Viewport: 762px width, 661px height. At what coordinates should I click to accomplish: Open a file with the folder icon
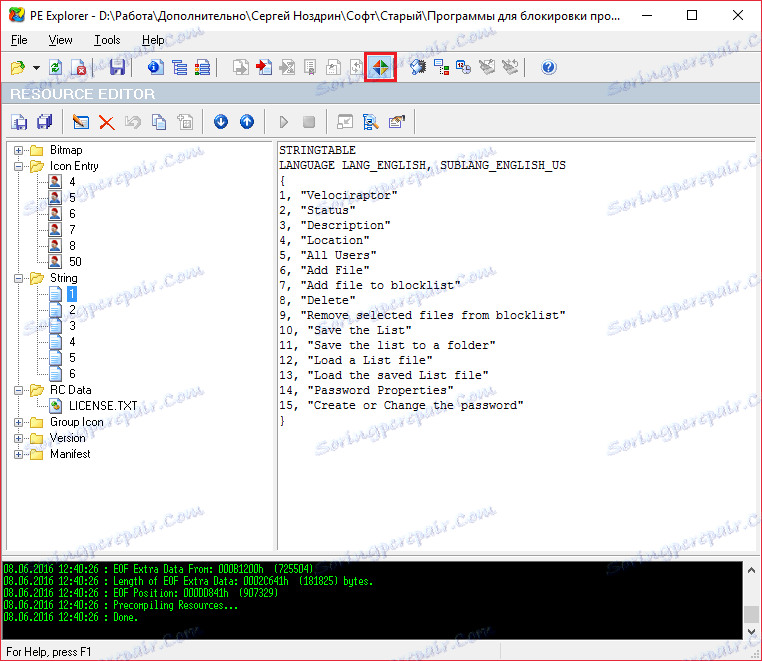pos(18,67)
